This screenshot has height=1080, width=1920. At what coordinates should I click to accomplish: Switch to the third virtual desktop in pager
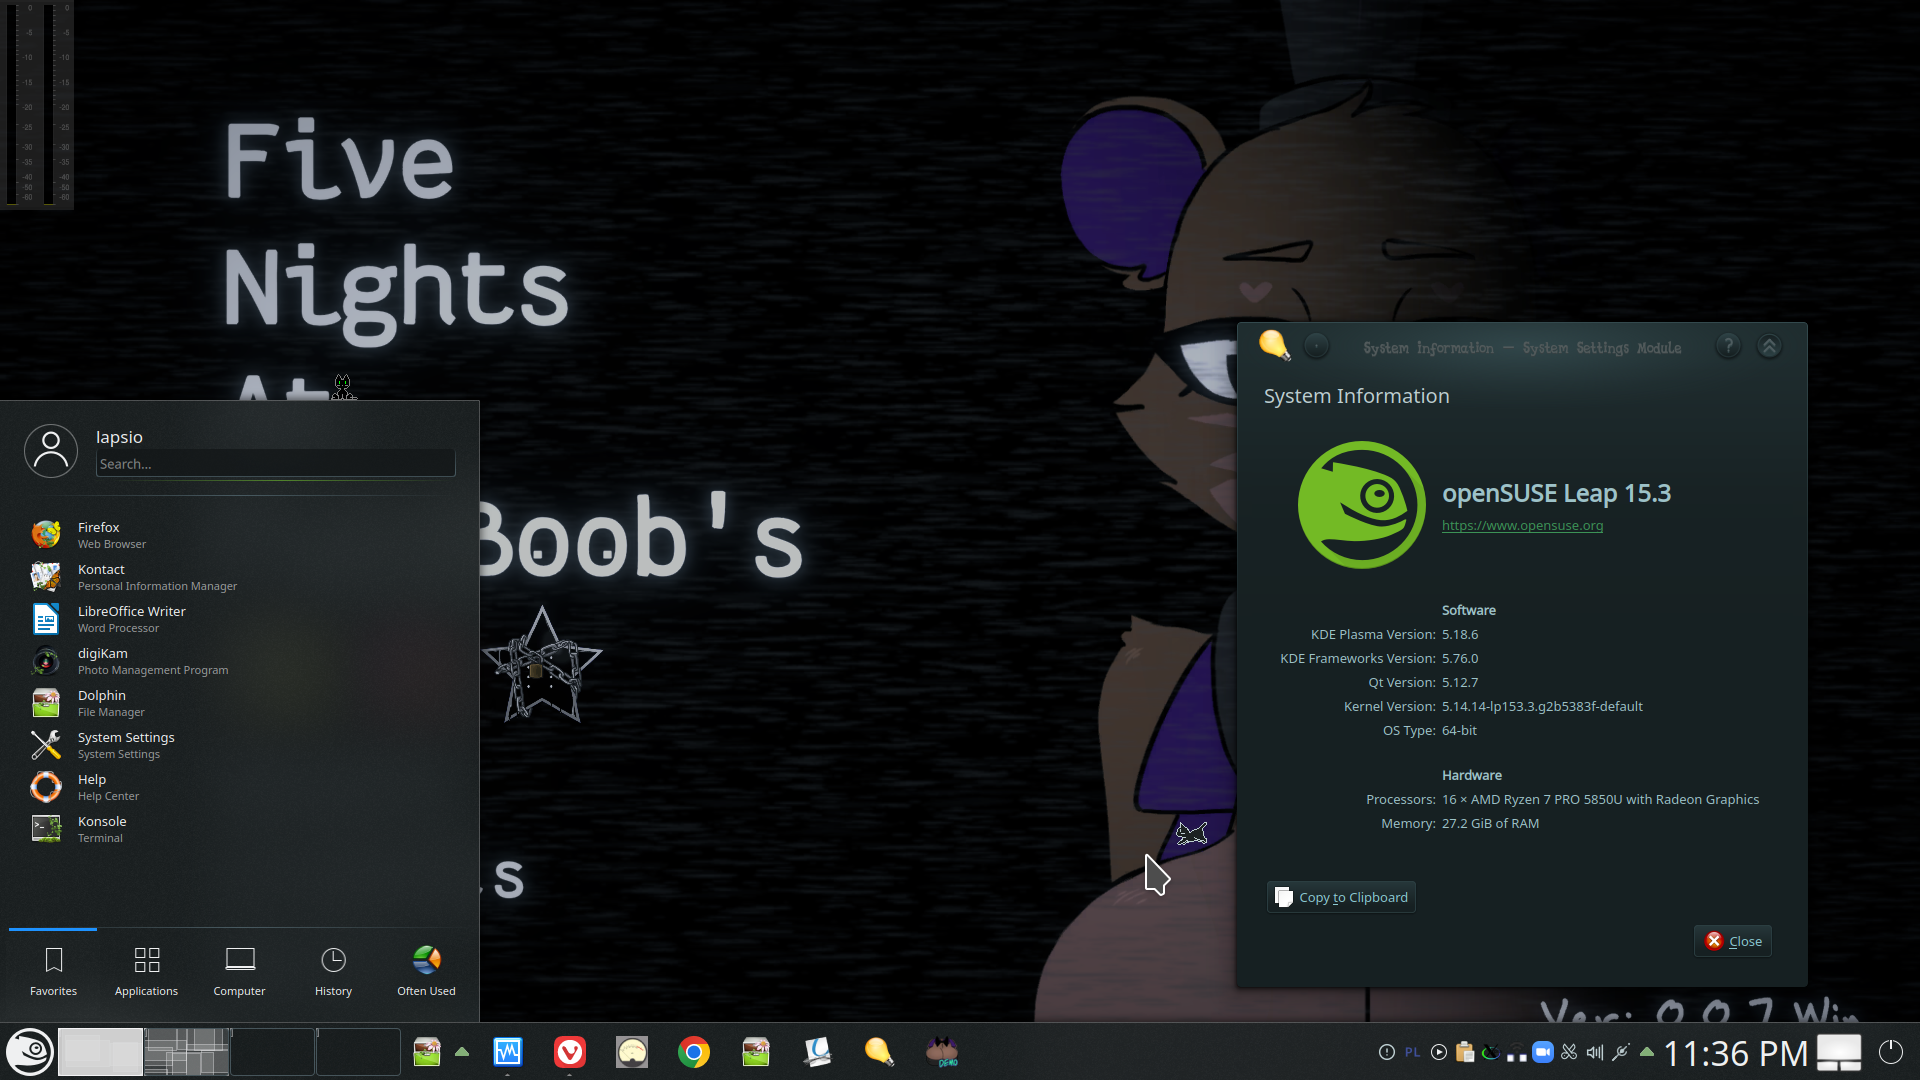coord(272,1052)
